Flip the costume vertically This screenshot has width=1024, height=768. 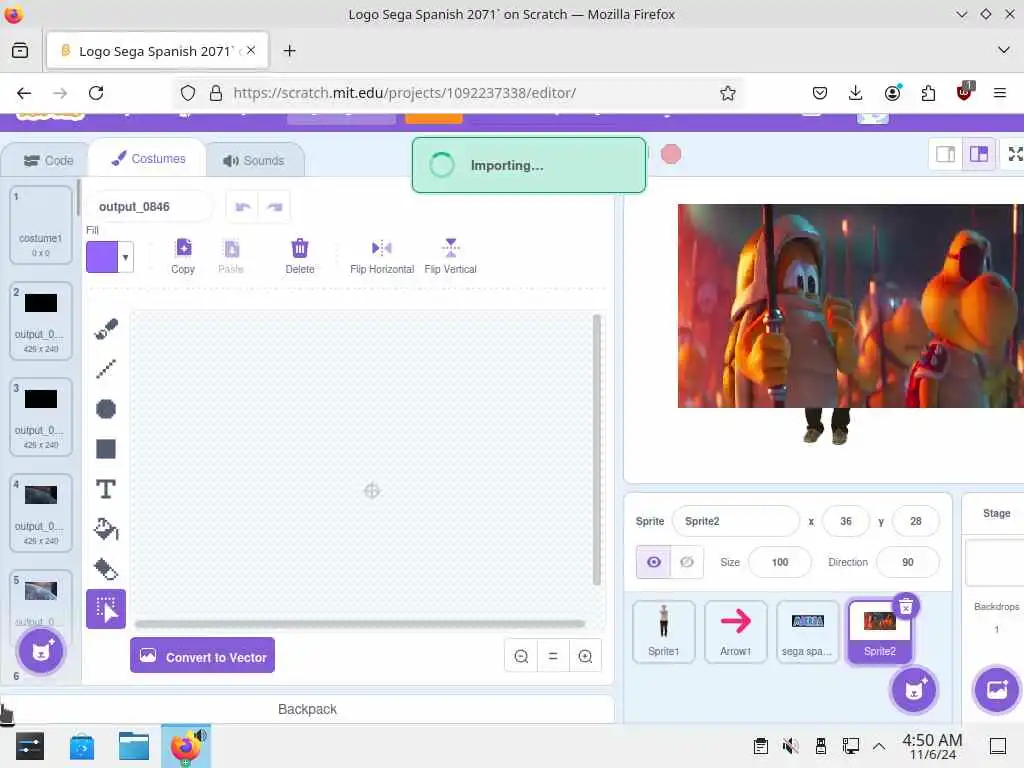451,256
